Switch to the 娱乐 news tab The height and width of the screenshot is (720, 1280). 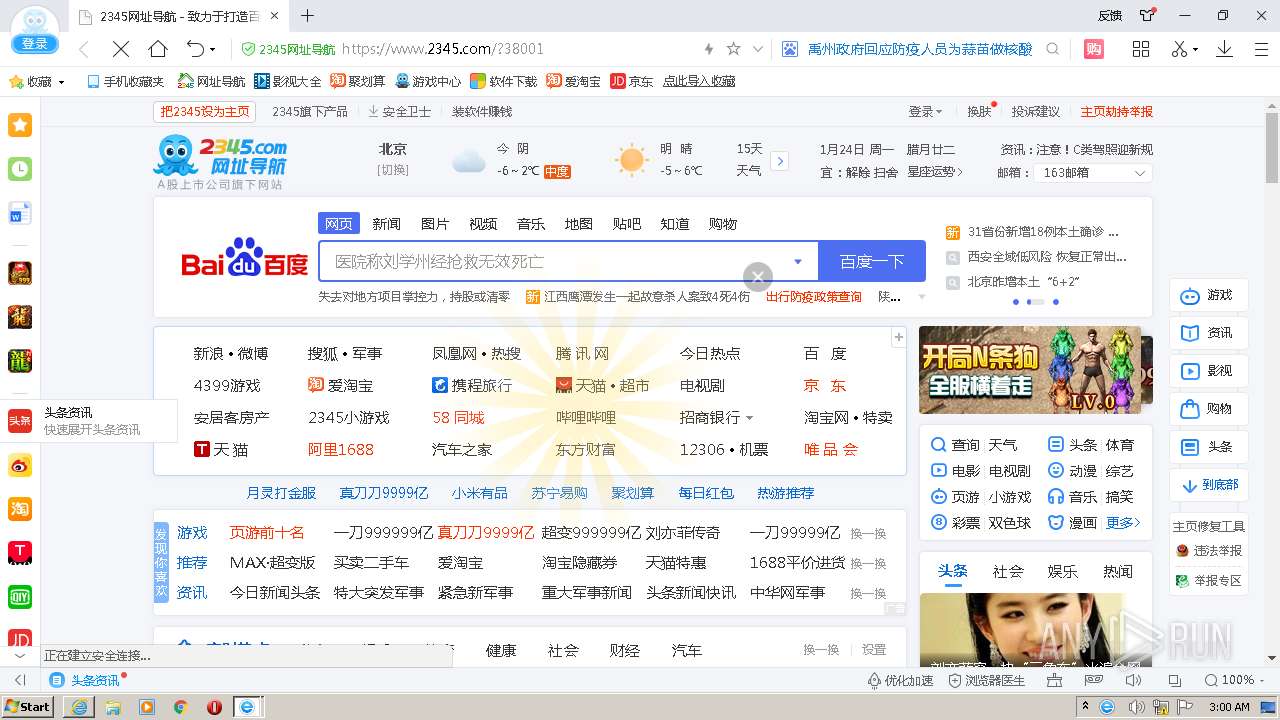tap(1062, 571)
